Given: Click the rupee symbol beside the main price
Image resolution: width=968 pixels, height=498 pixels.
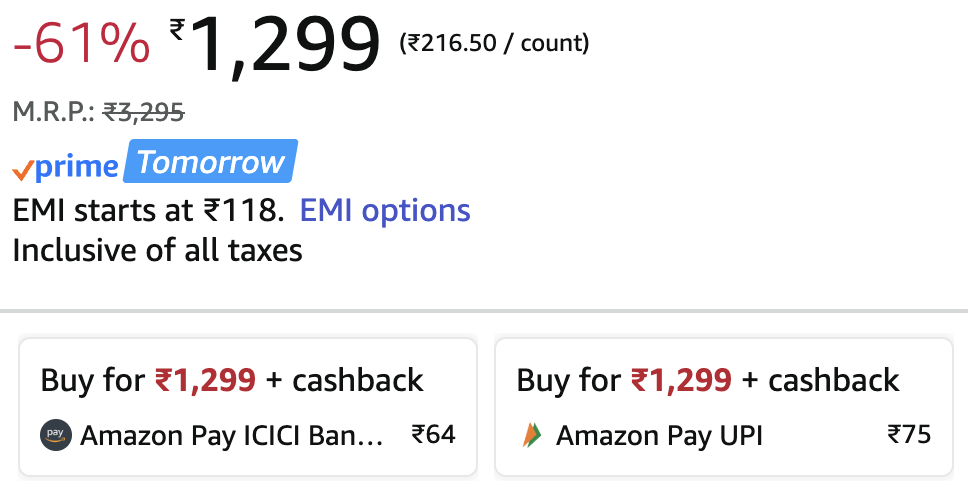Looking at the screenshot, I should [x=177, y=32].
